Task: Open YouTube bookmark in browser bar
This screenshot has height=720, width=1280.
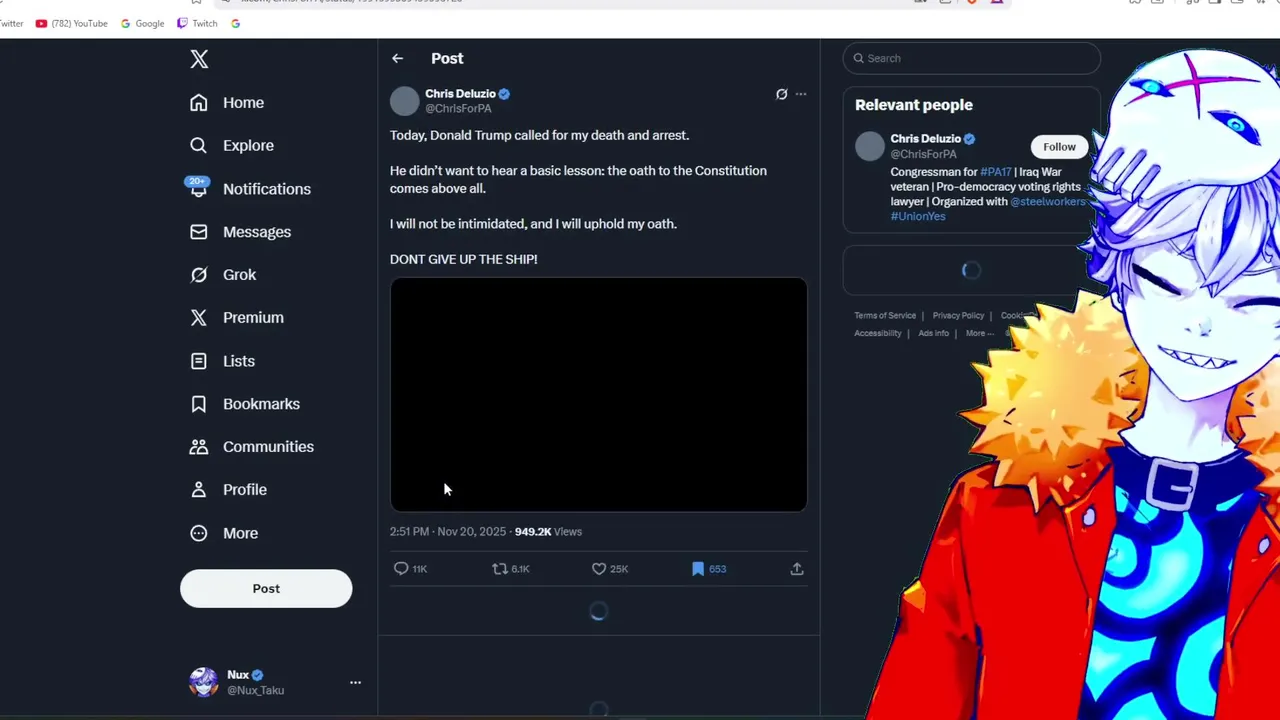Action: pos(71,23)
